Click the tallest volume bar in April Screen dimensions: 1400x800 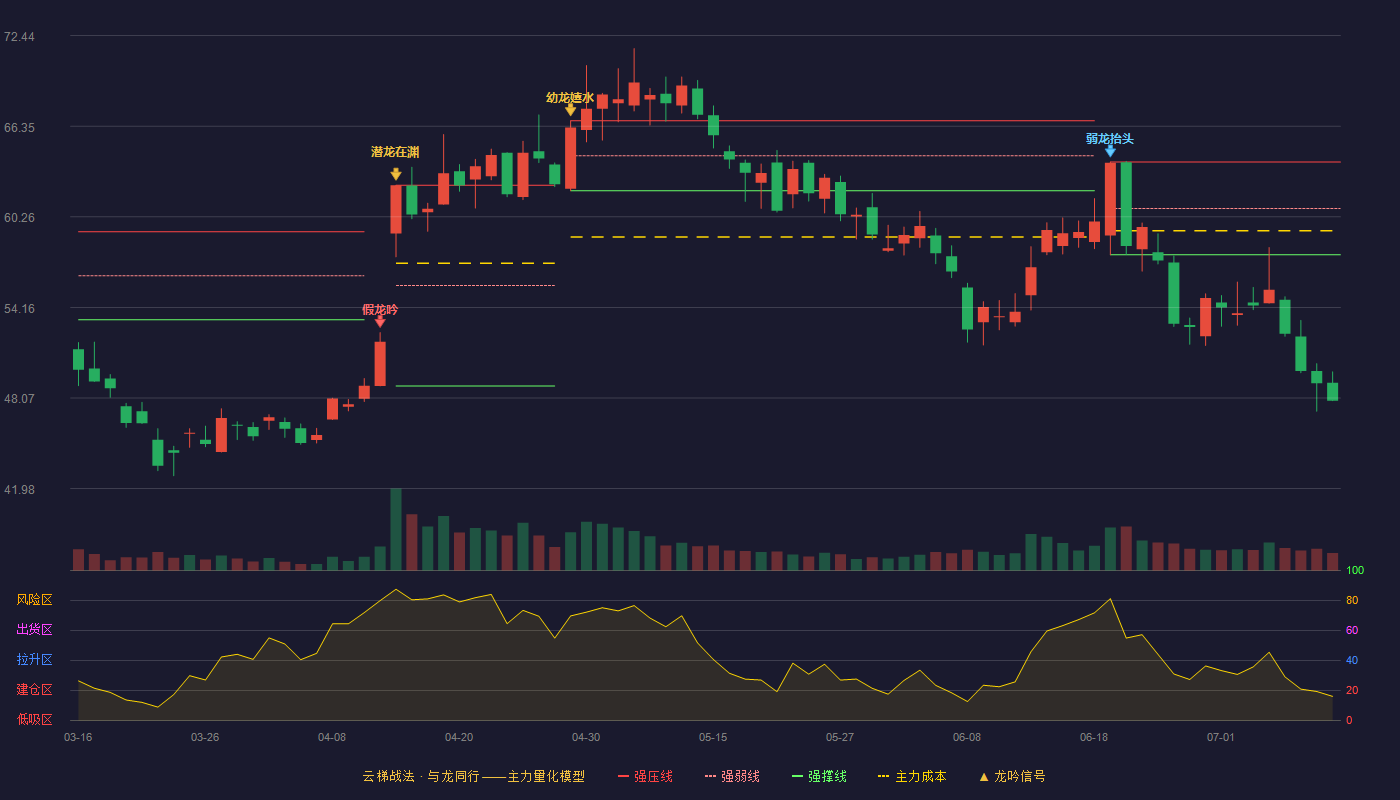396,529
